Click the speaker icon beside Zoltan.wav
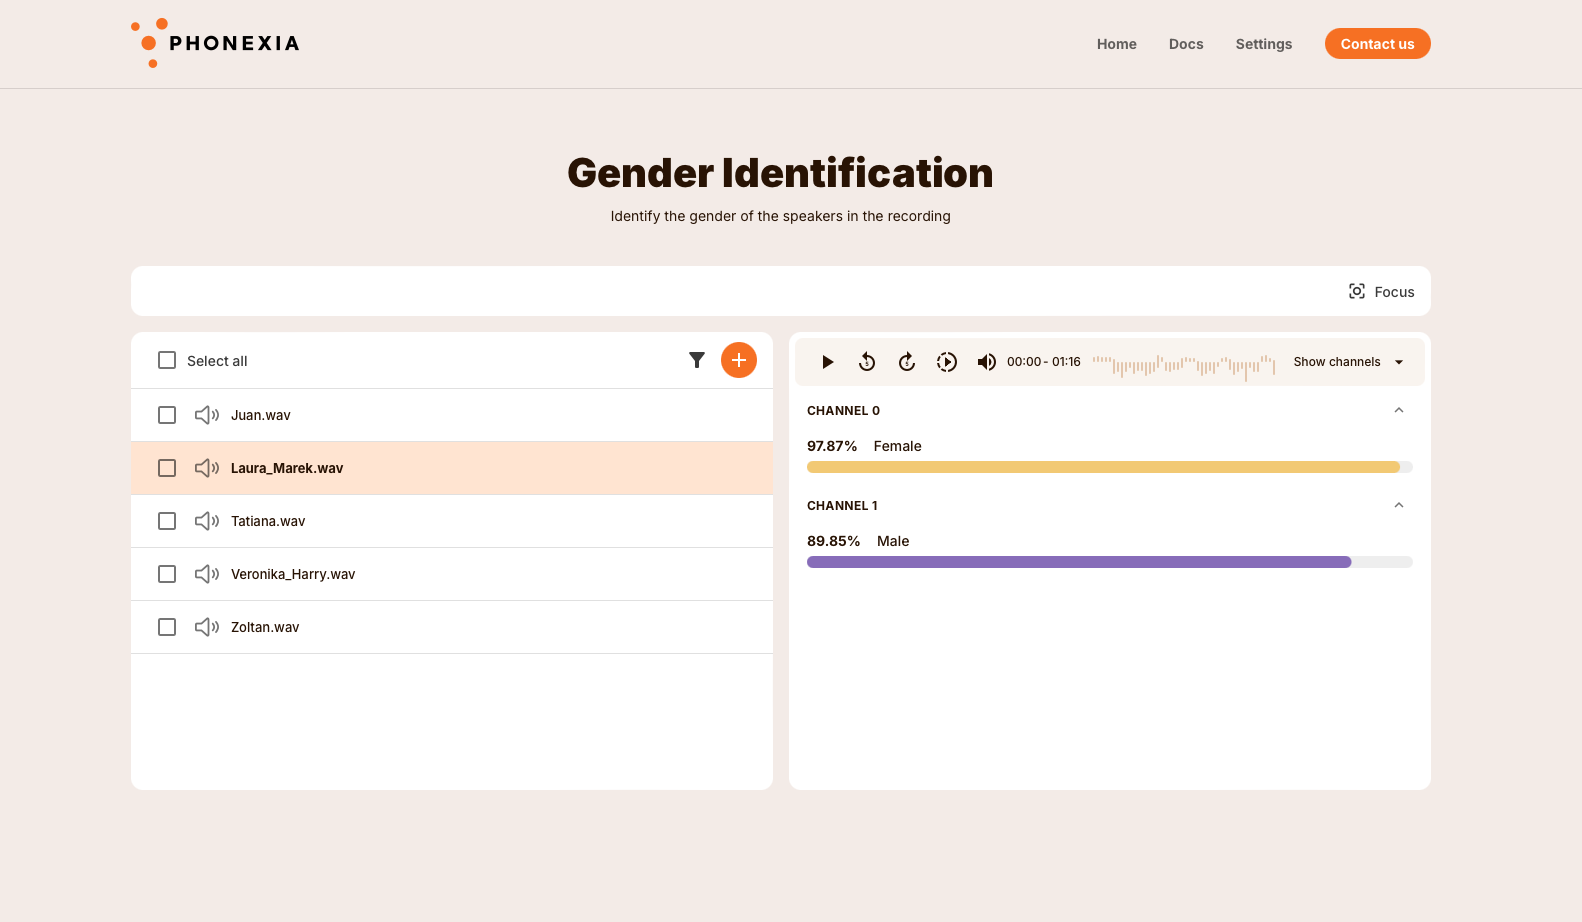The image size is (1582, 922). (x=207, y=627)
